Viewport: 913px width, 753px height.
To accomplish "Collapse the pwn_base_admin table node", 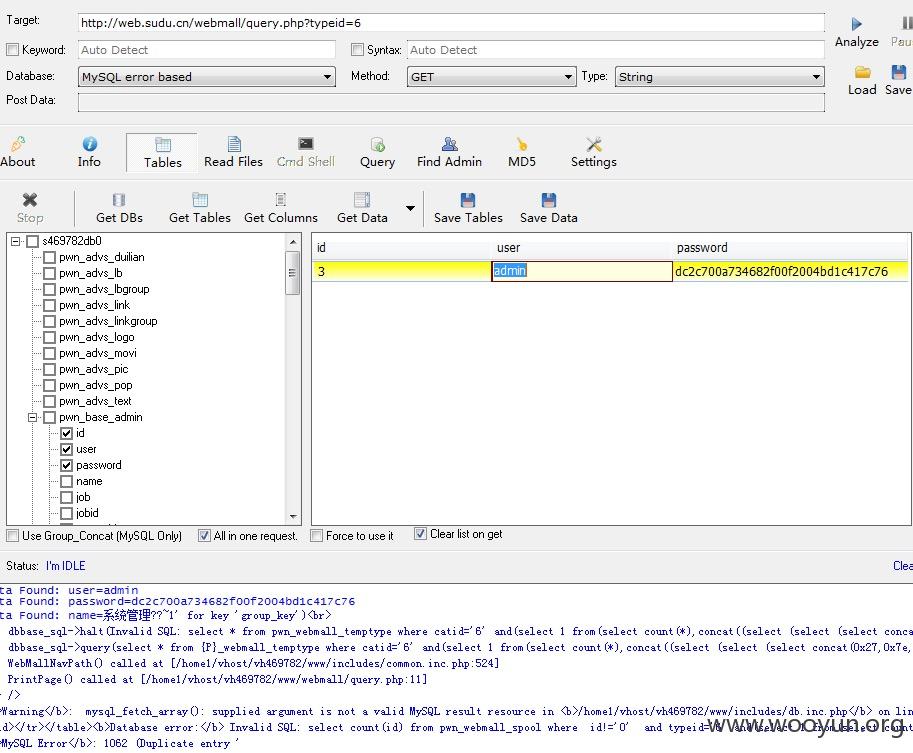I will pos(33,418).
